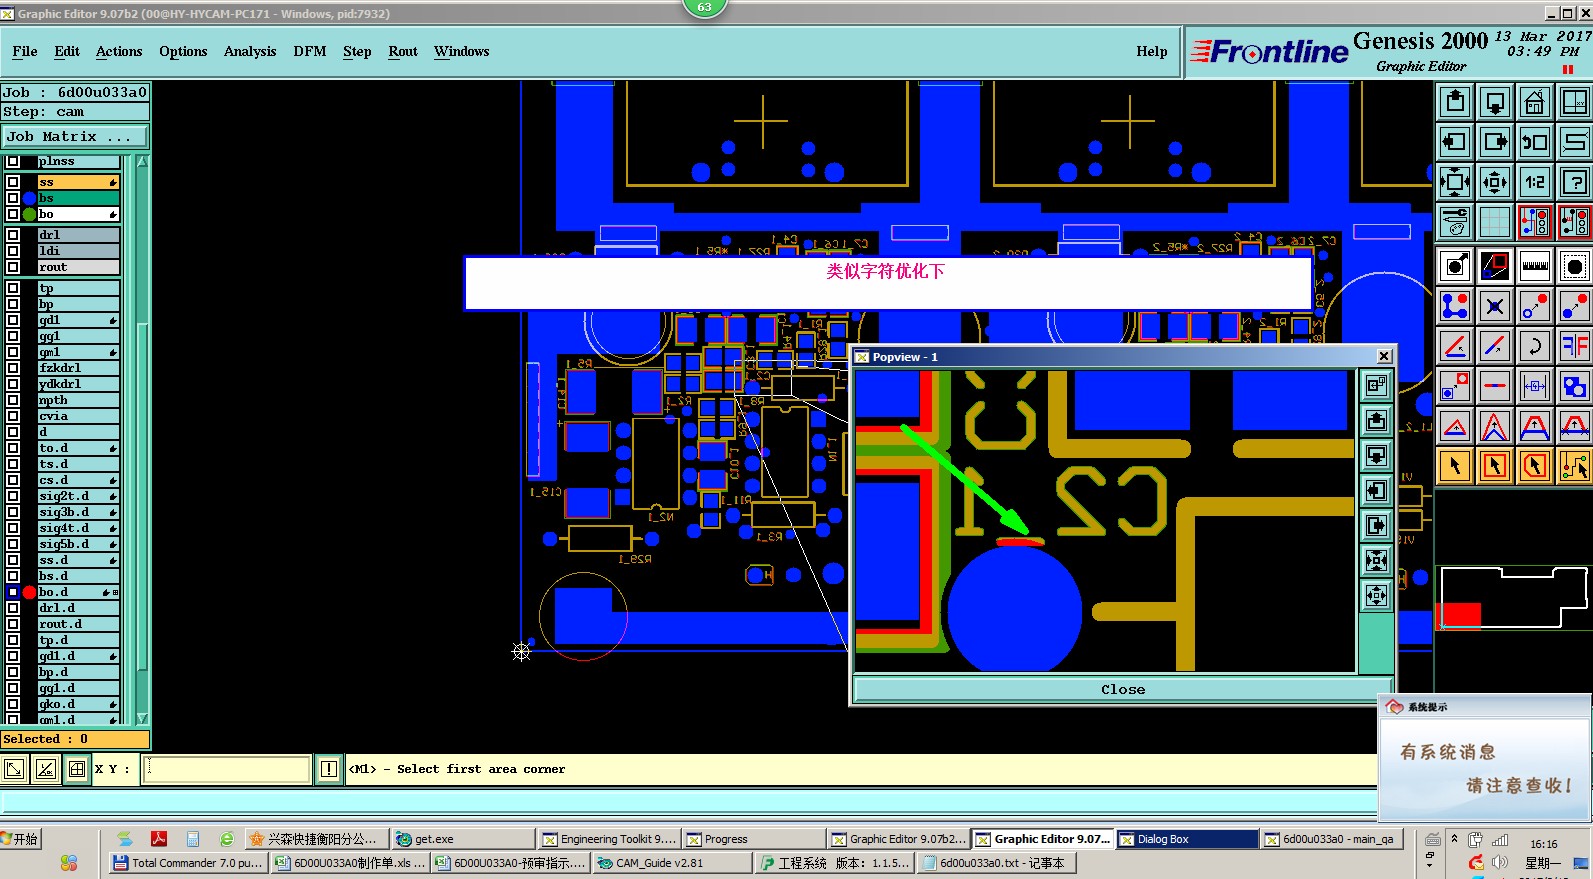Click the Windows Start button
1593x879 pixels.
[21, 839]
